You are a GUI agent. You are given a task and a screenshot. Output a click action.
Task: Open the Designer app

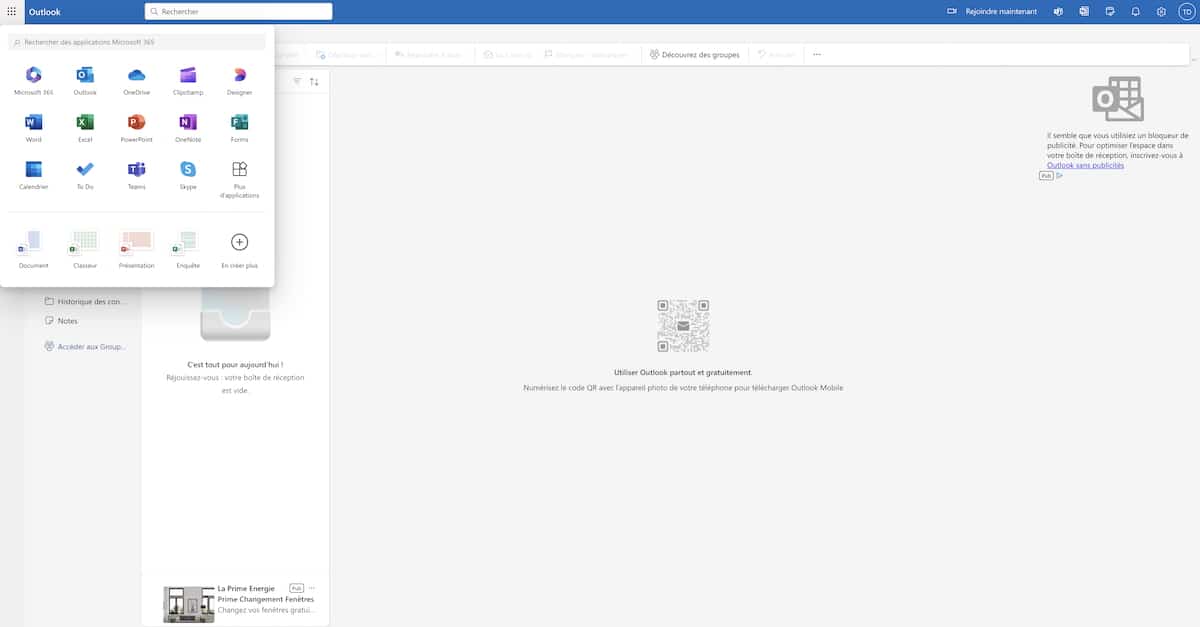point(239,81)
